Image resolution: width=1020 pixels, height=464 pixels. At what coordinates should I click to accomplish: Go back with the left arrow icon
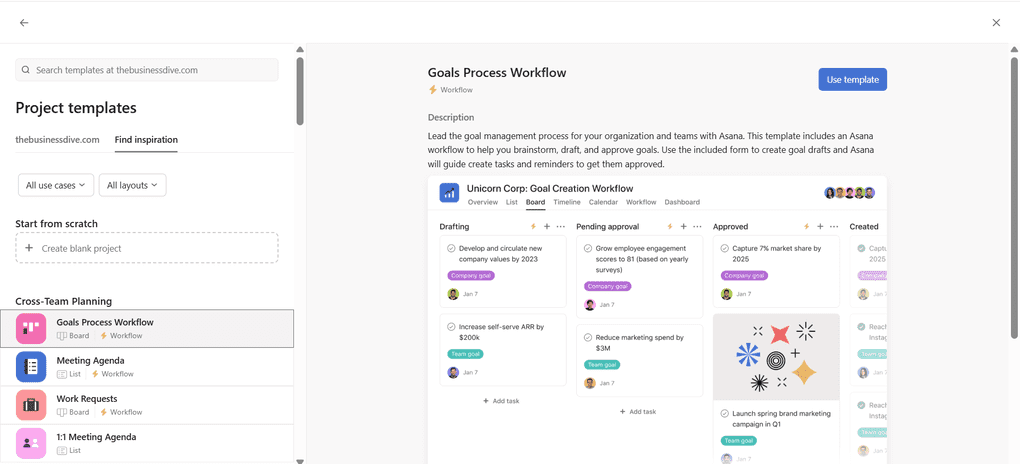[24, 23]
